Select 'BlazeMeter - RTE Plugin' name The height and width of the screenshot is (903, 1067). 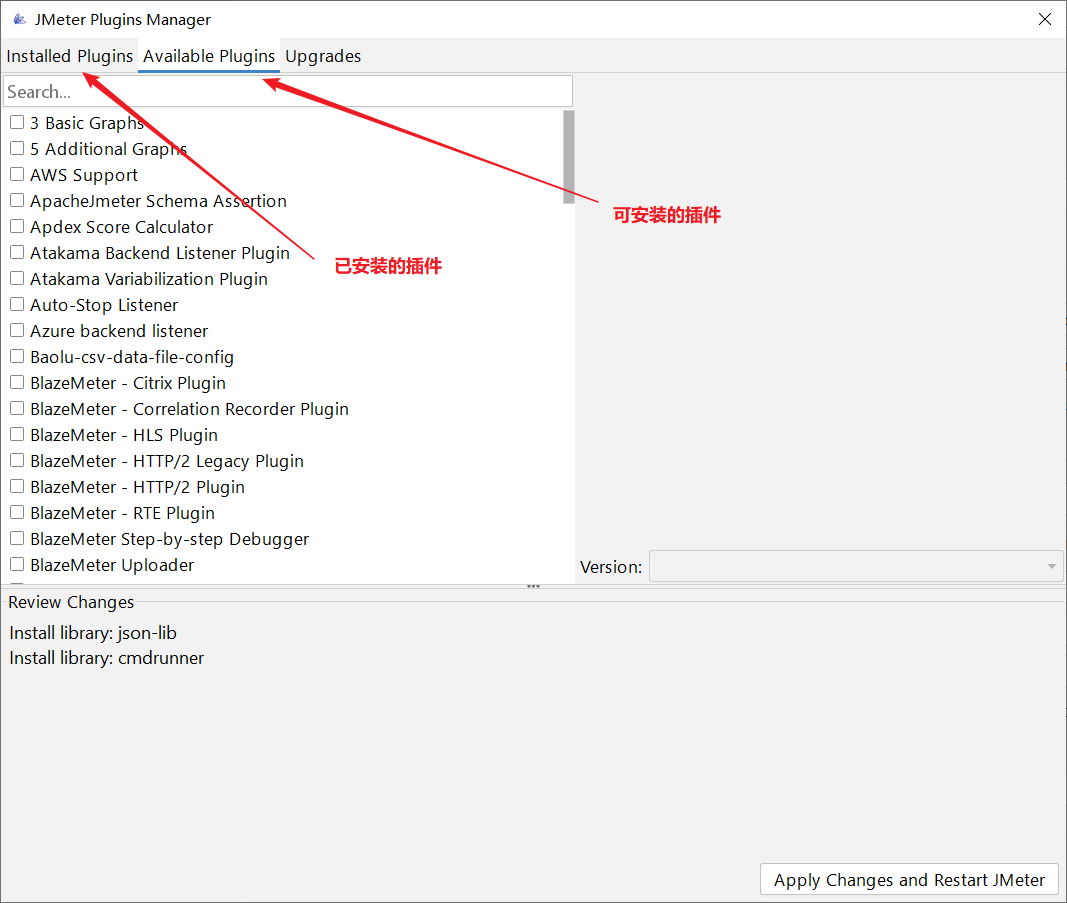(122, 513)
